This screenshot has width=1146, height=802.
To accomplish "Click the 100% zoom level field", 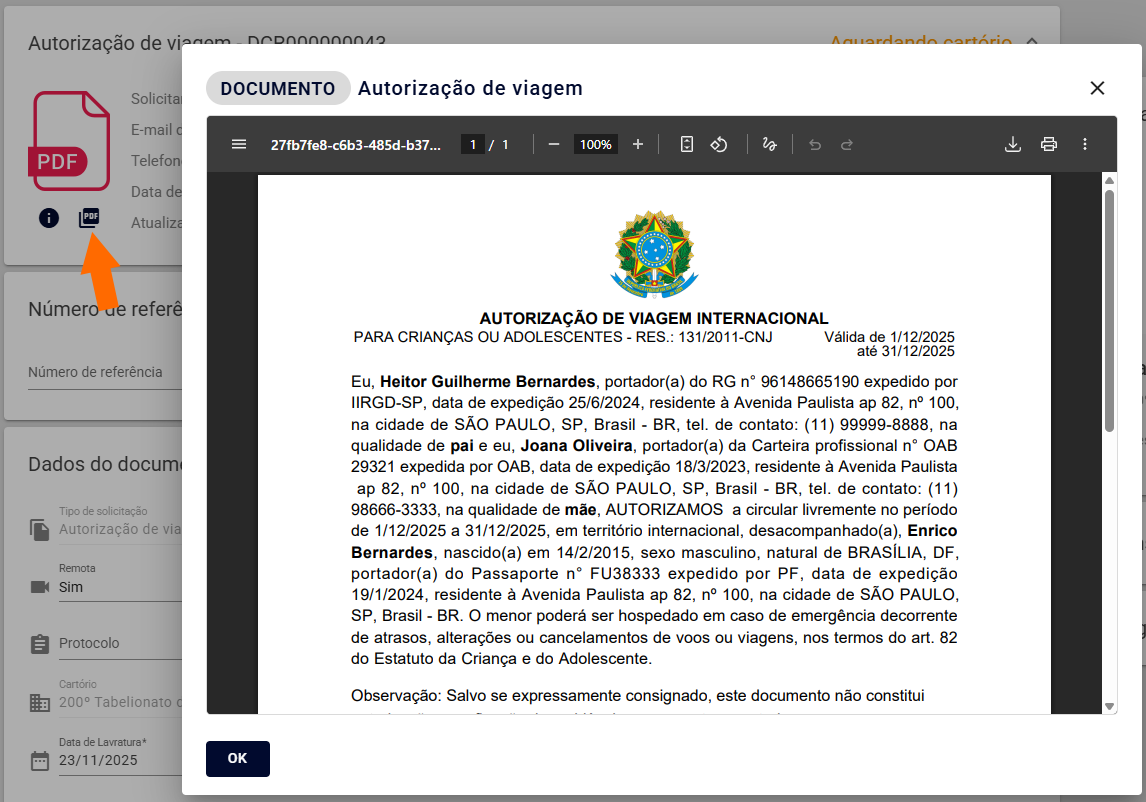I will tap(596, 144).
